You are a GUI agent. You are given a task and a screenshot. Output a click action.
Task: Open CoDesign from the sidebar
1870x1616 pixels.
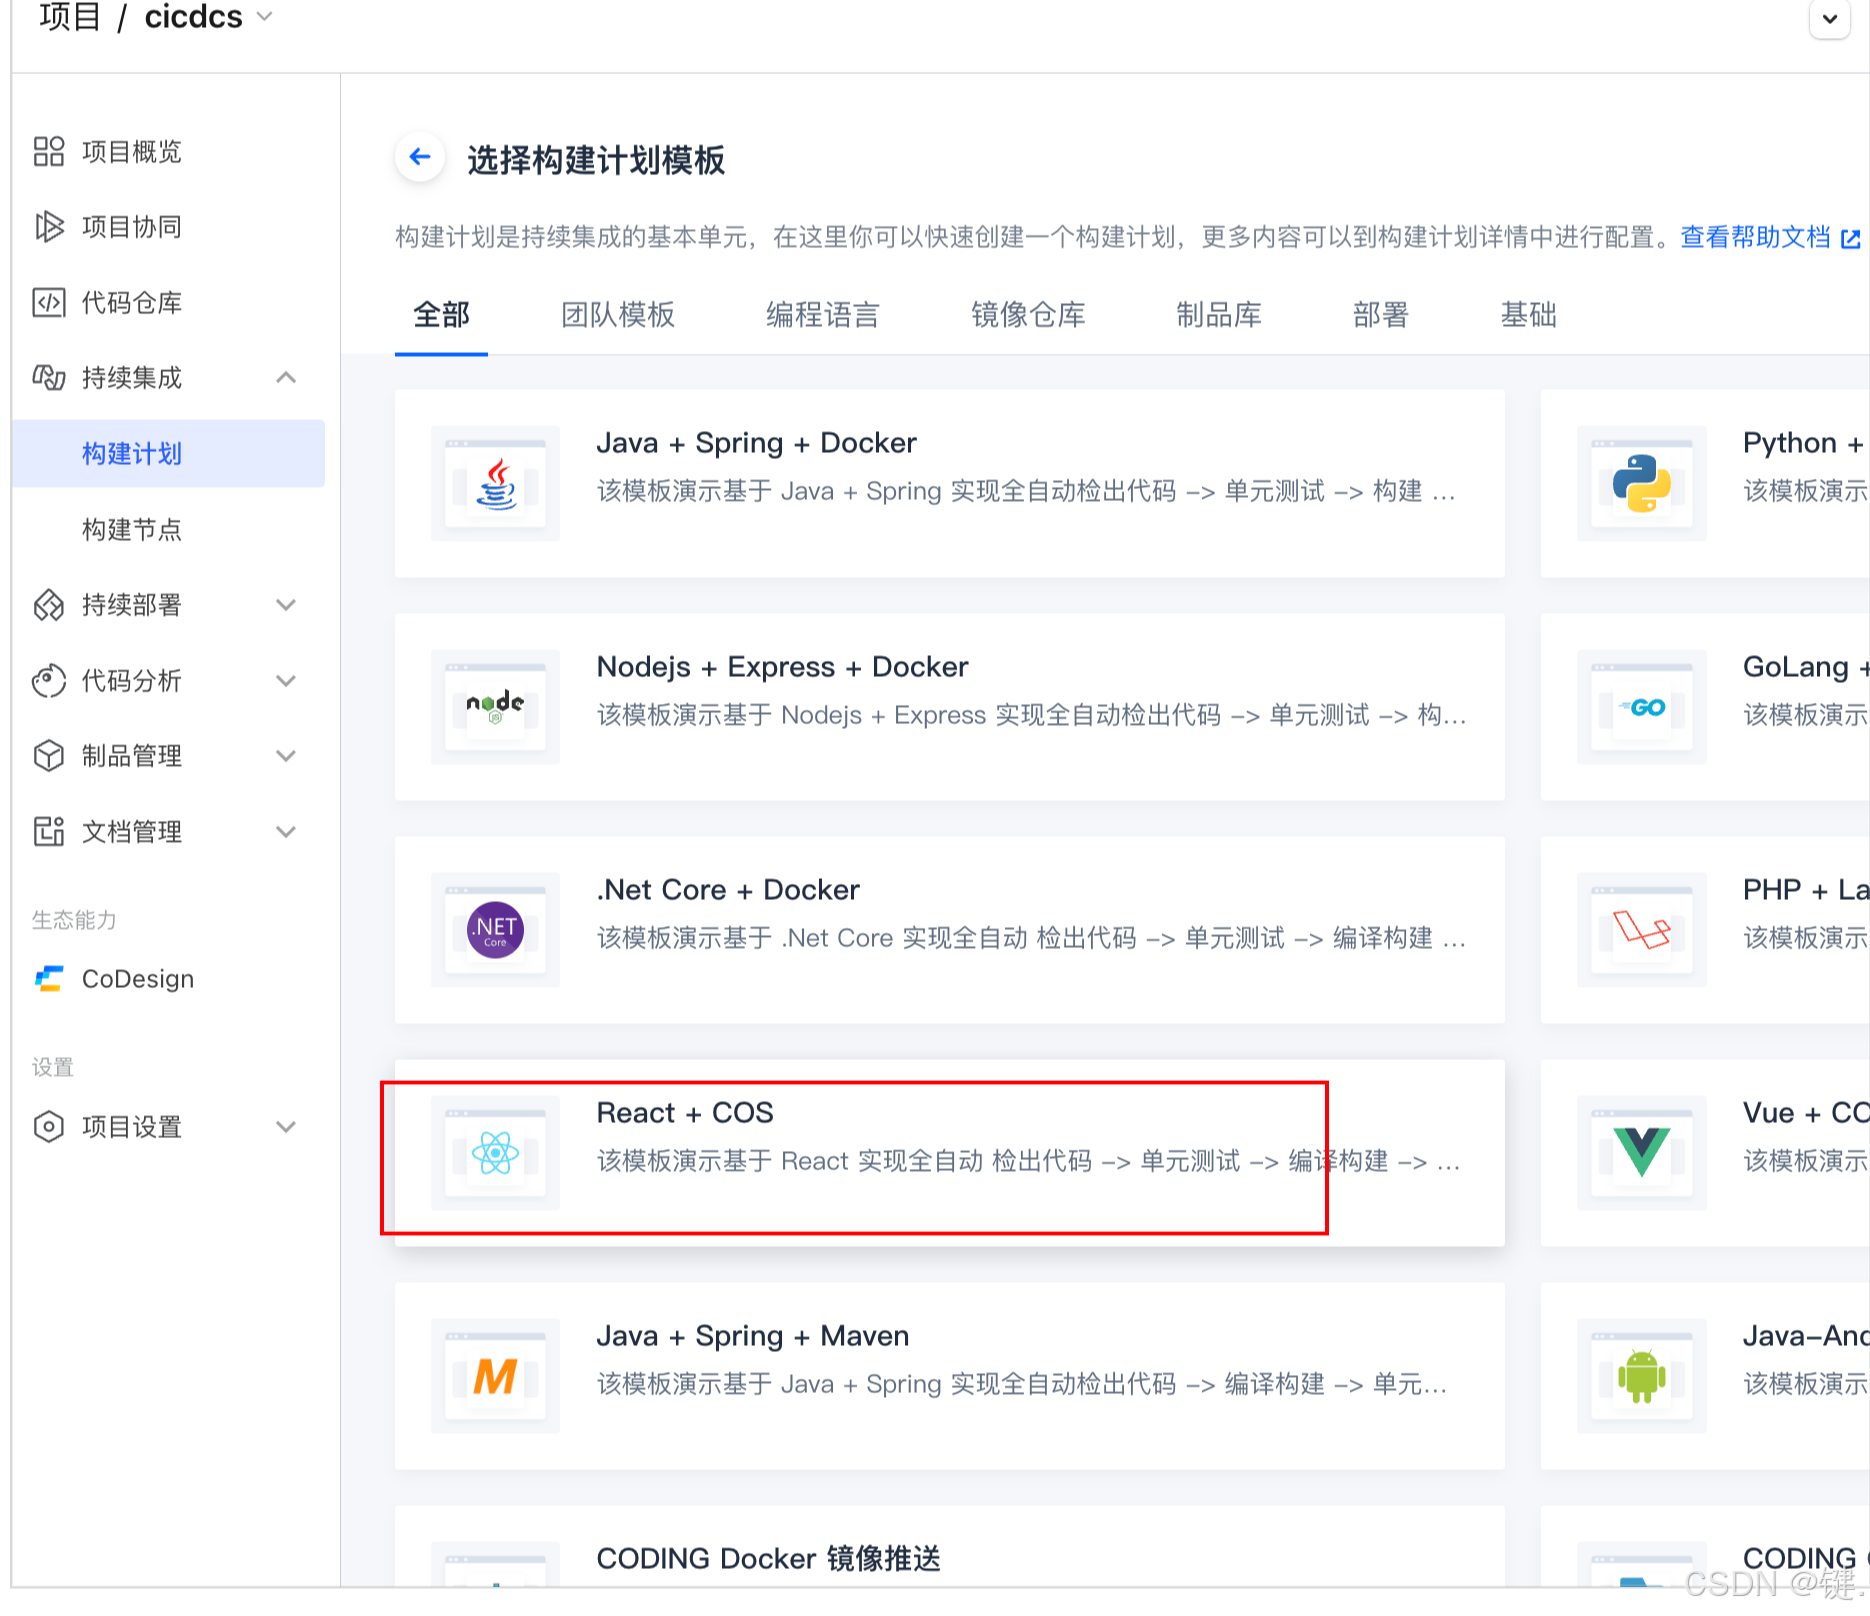point(137,979)
